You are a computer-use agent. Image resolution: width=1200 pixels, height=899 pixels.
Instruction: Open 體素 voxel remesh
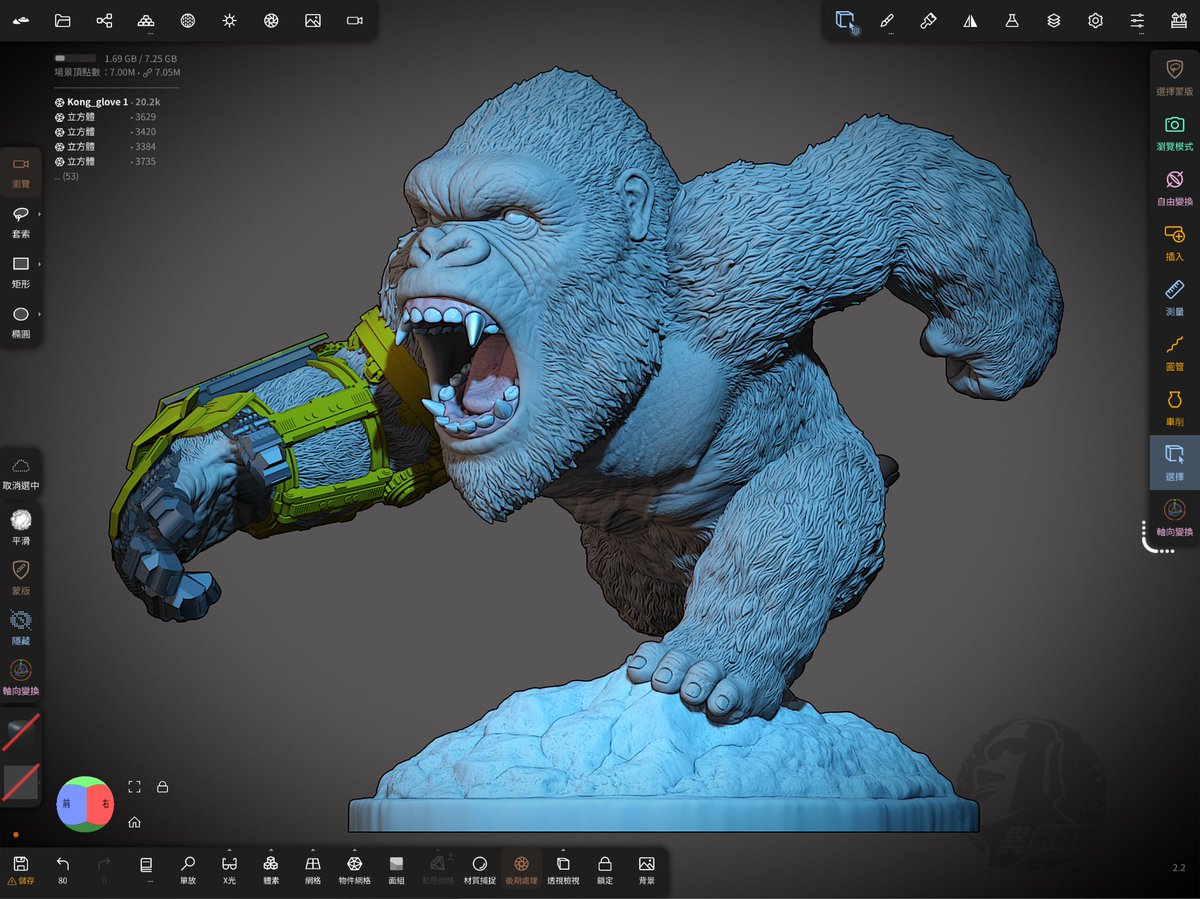click(x=271, y=869)
